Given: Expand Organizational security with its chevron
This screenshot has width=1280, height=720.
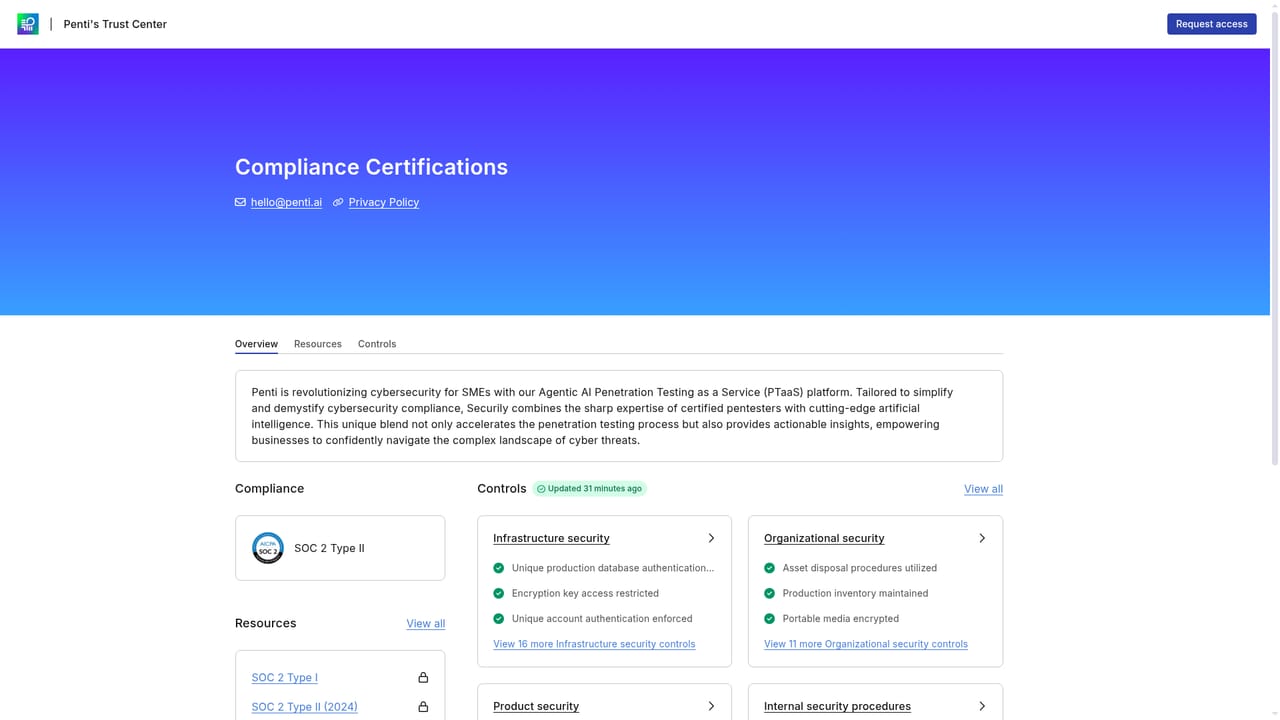Looking at the screenshot, I should point(982,538).
